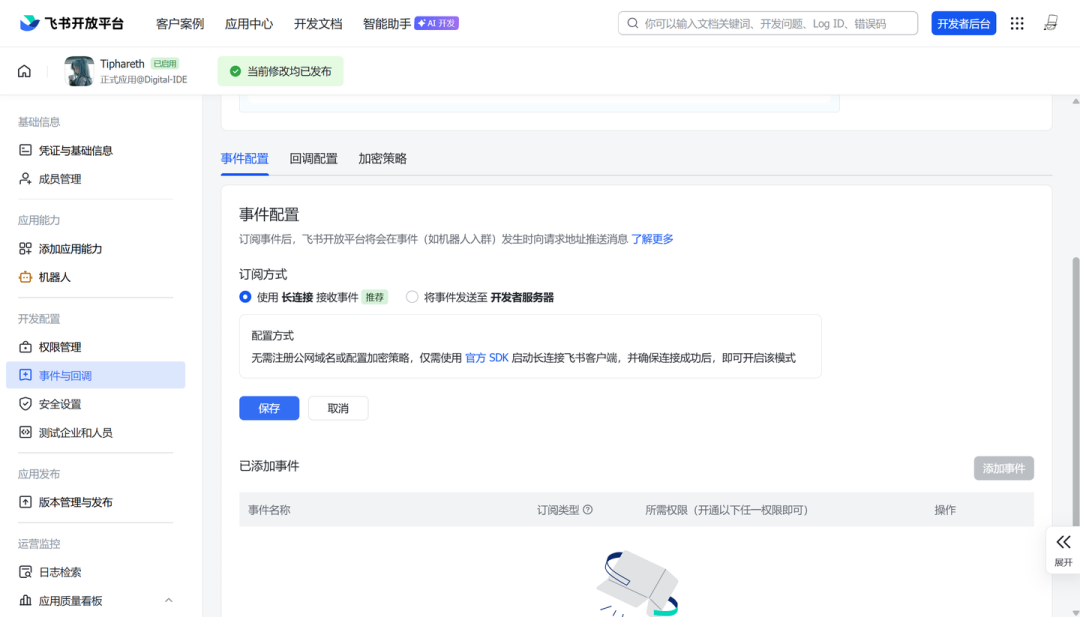Click the user profile icon at top right
The image size is (1080, 617).
[x=1050, y=23]
